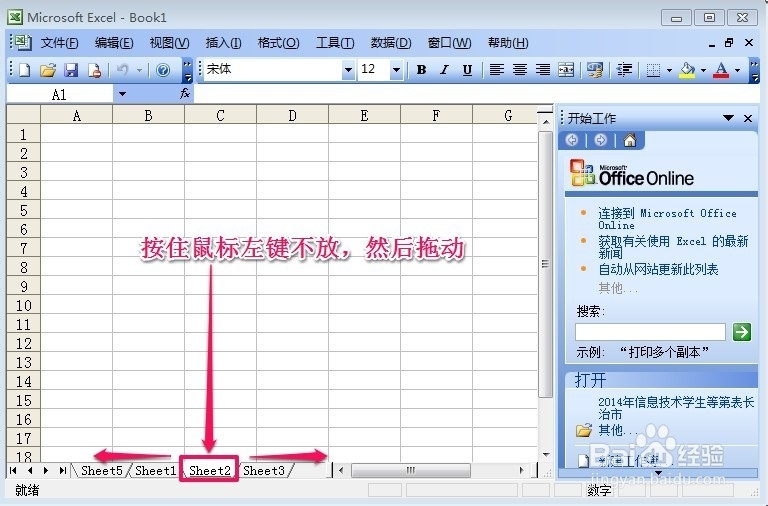Switch to the Sheet5 tab

click(x=102, y=471)
